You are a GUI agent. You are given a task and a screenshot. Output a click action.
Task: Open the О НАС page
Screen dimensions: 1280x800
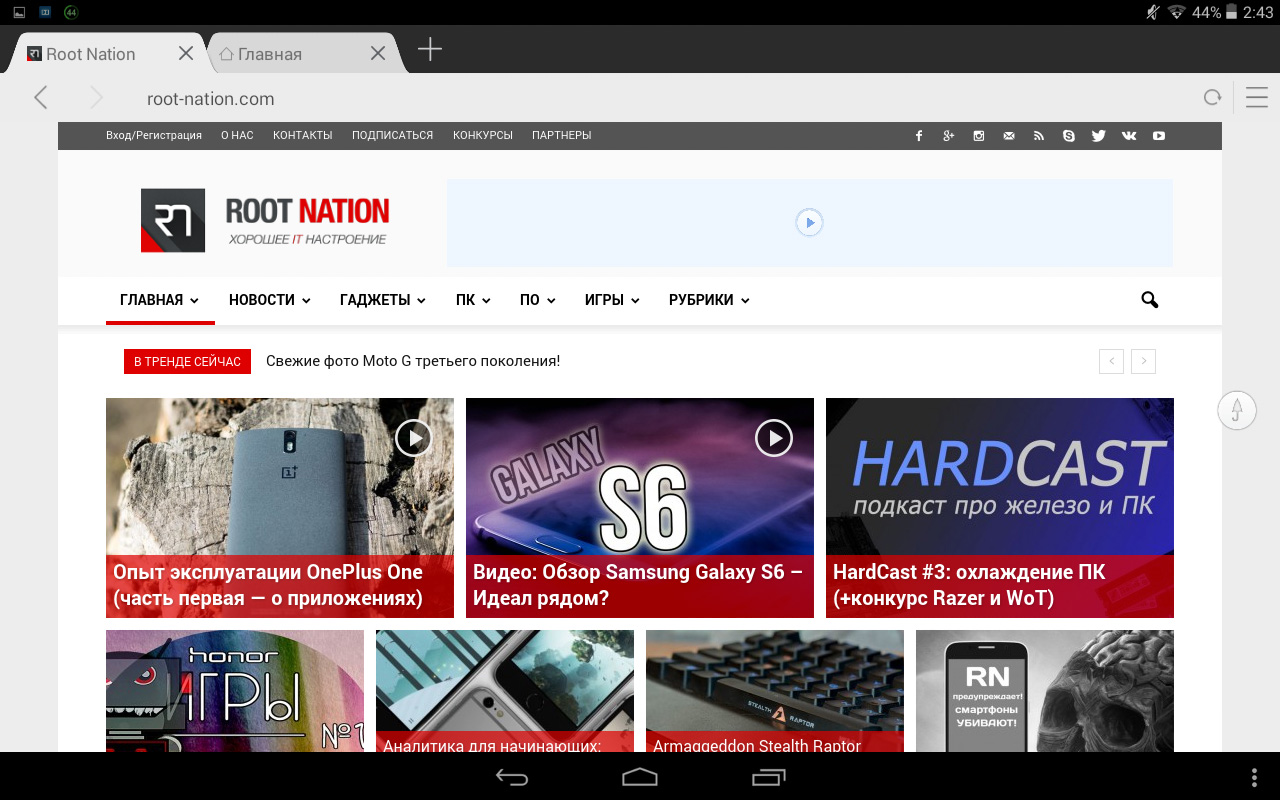(237, 136)
